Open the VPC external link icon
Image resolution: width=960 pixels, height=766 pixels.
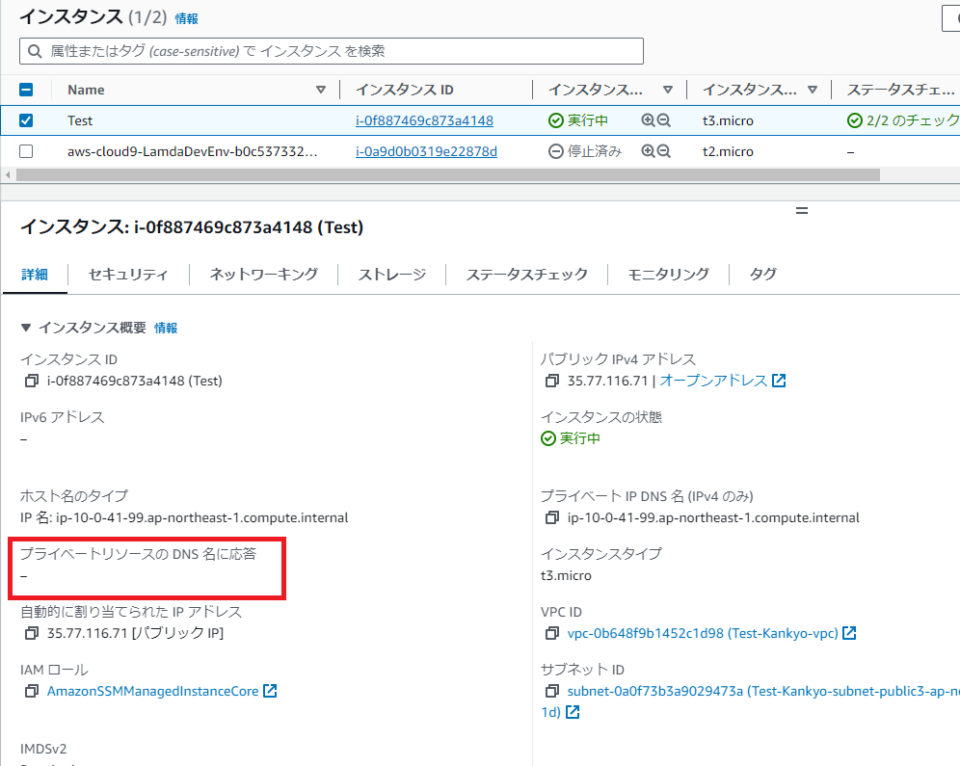[x=848, y=633]
